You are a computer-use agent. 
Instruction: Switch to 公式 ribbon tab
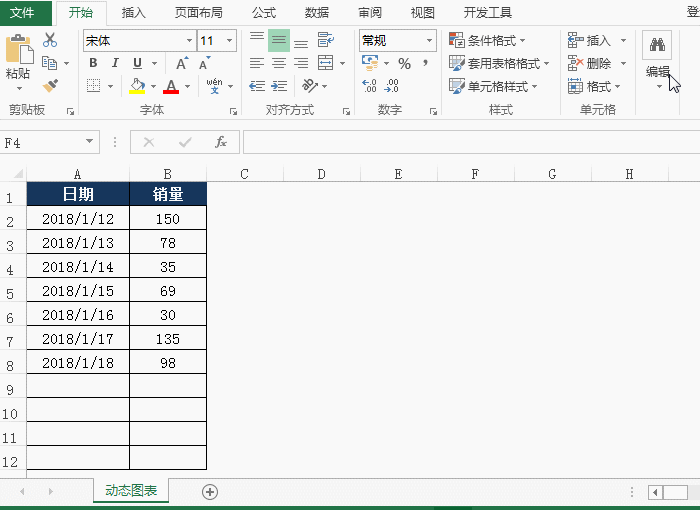[264, 13]
